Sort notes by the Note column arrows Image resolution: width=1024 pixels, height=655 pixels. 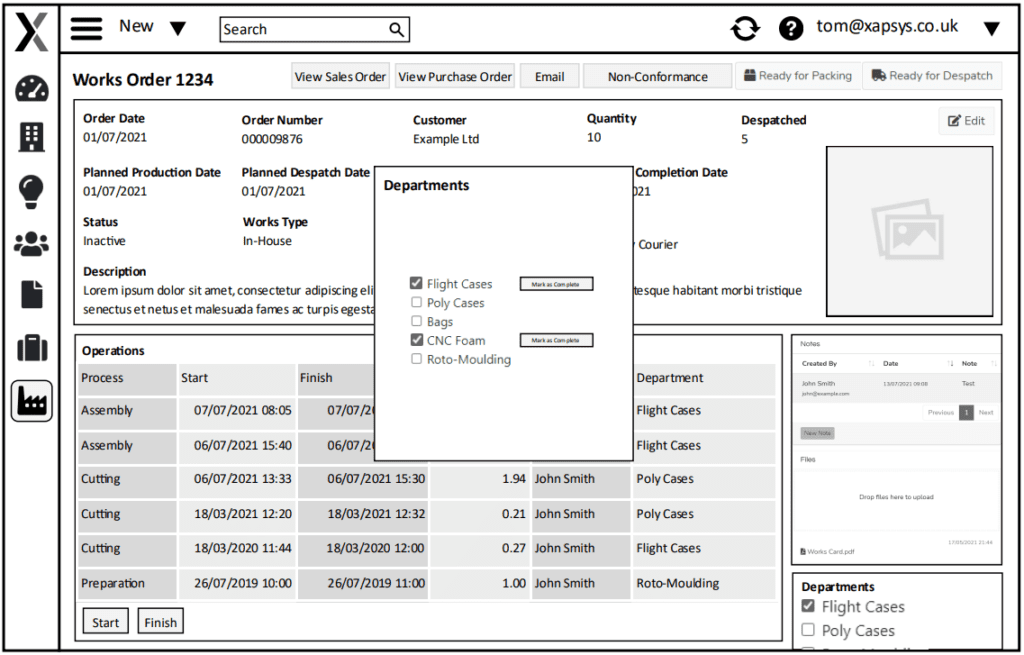click(x=993, y=364)
